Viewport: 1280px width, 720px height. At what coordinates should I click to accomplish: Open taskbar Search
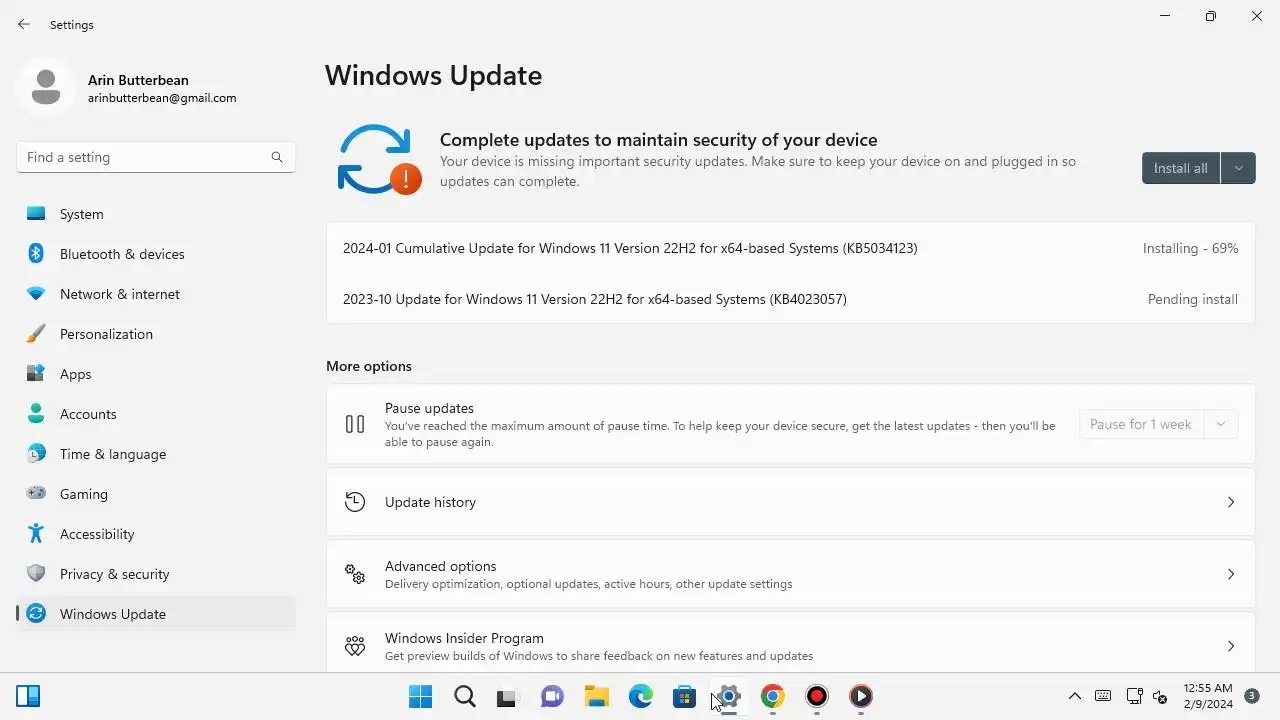point(464,696)
